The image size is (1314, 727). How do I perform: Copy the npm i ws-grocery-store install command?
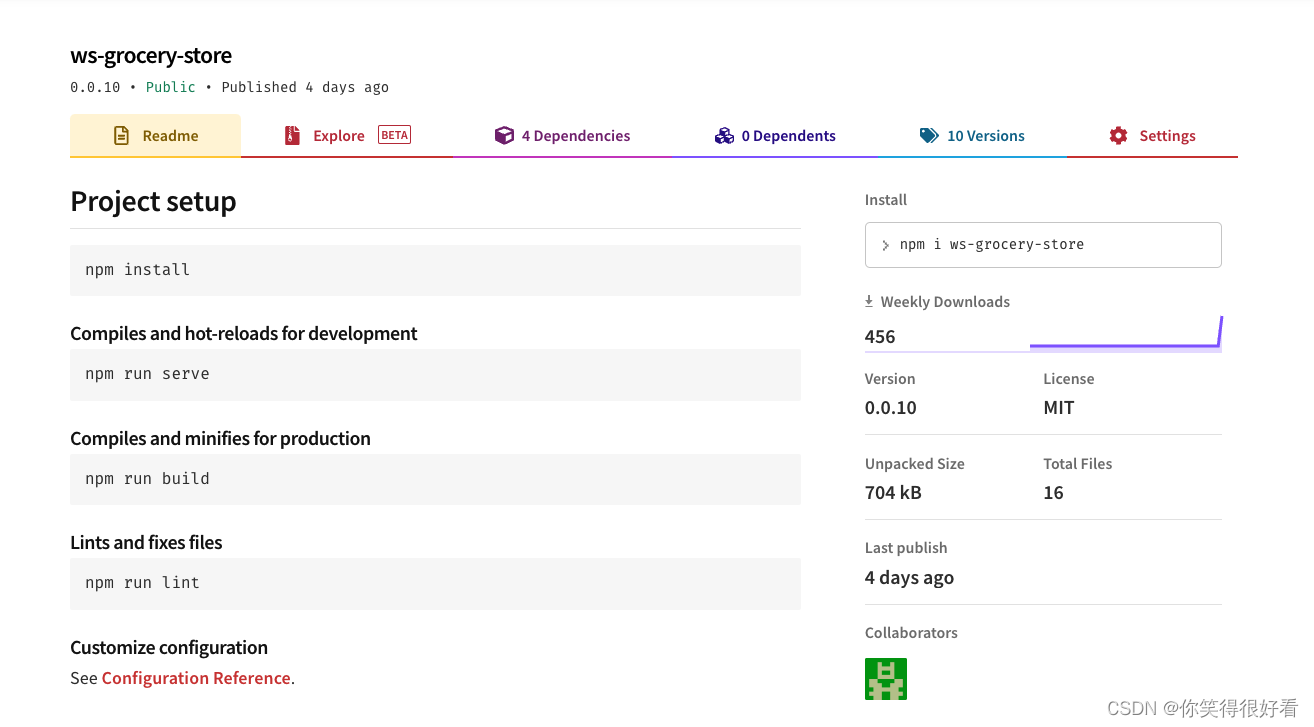(1043, 245)
